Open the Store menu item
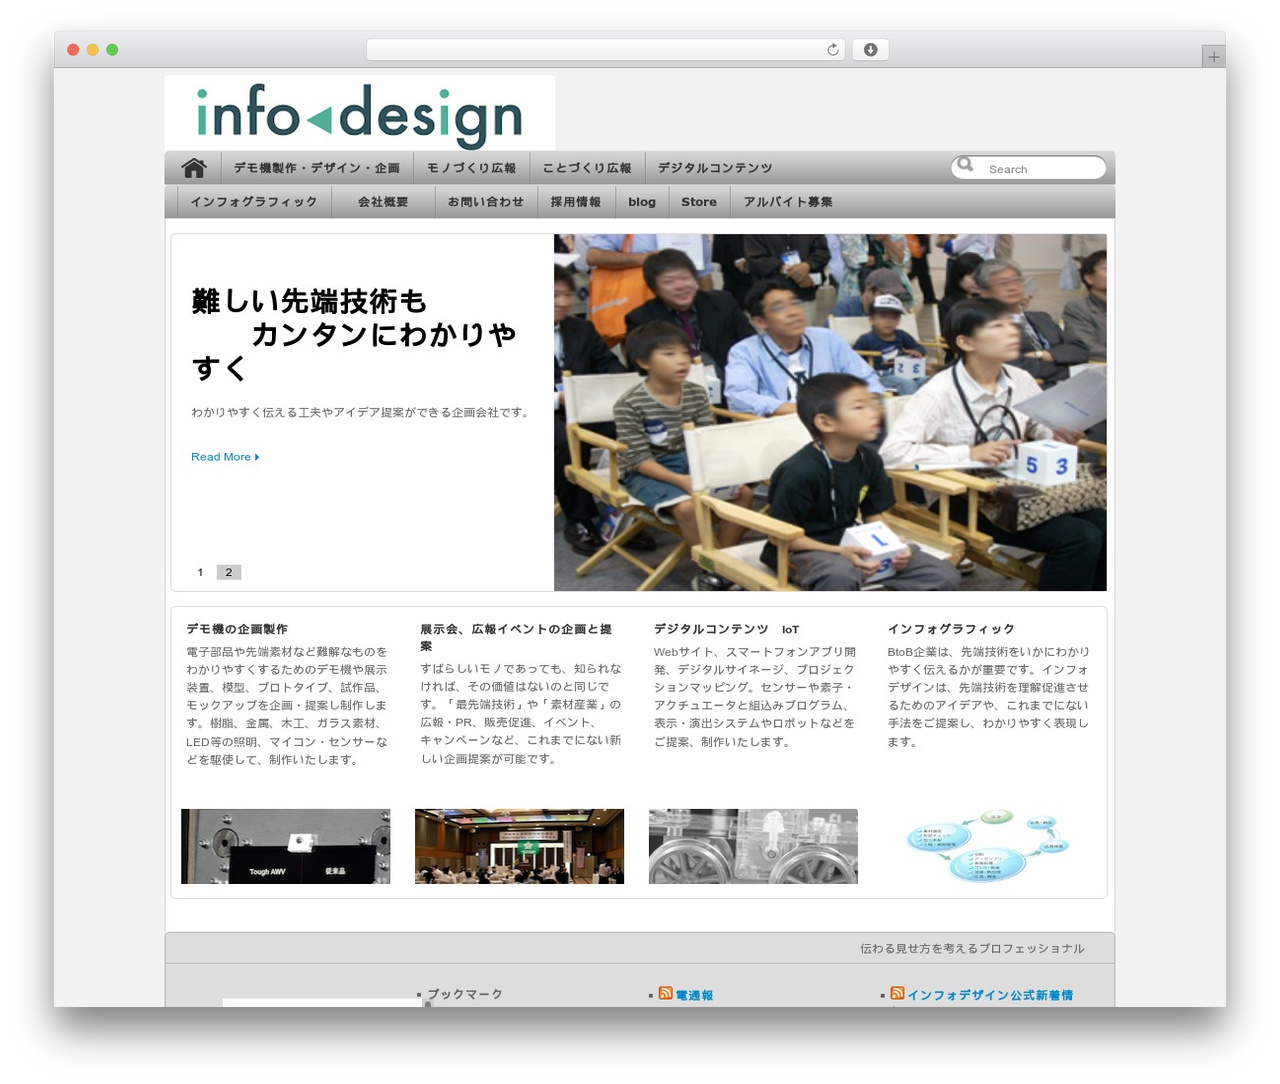The image size is (1280, 1084). (x=699, y=202)
